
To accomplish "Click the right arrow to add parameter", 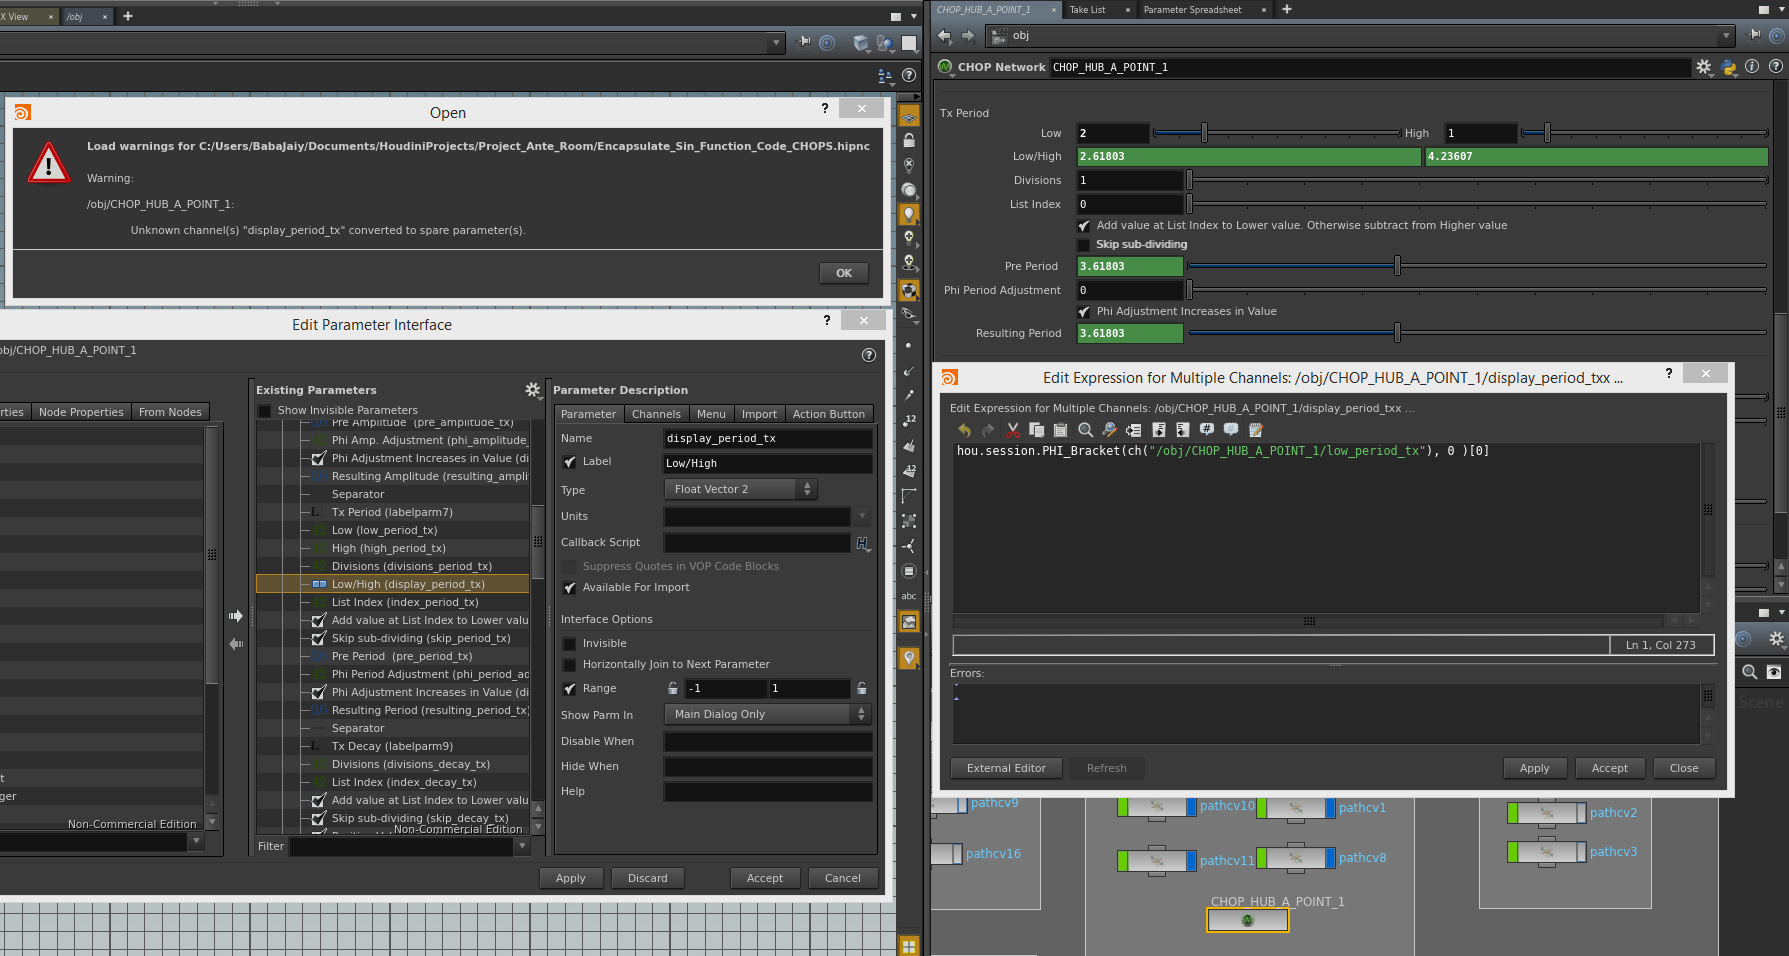I will [x=236, y=616].
